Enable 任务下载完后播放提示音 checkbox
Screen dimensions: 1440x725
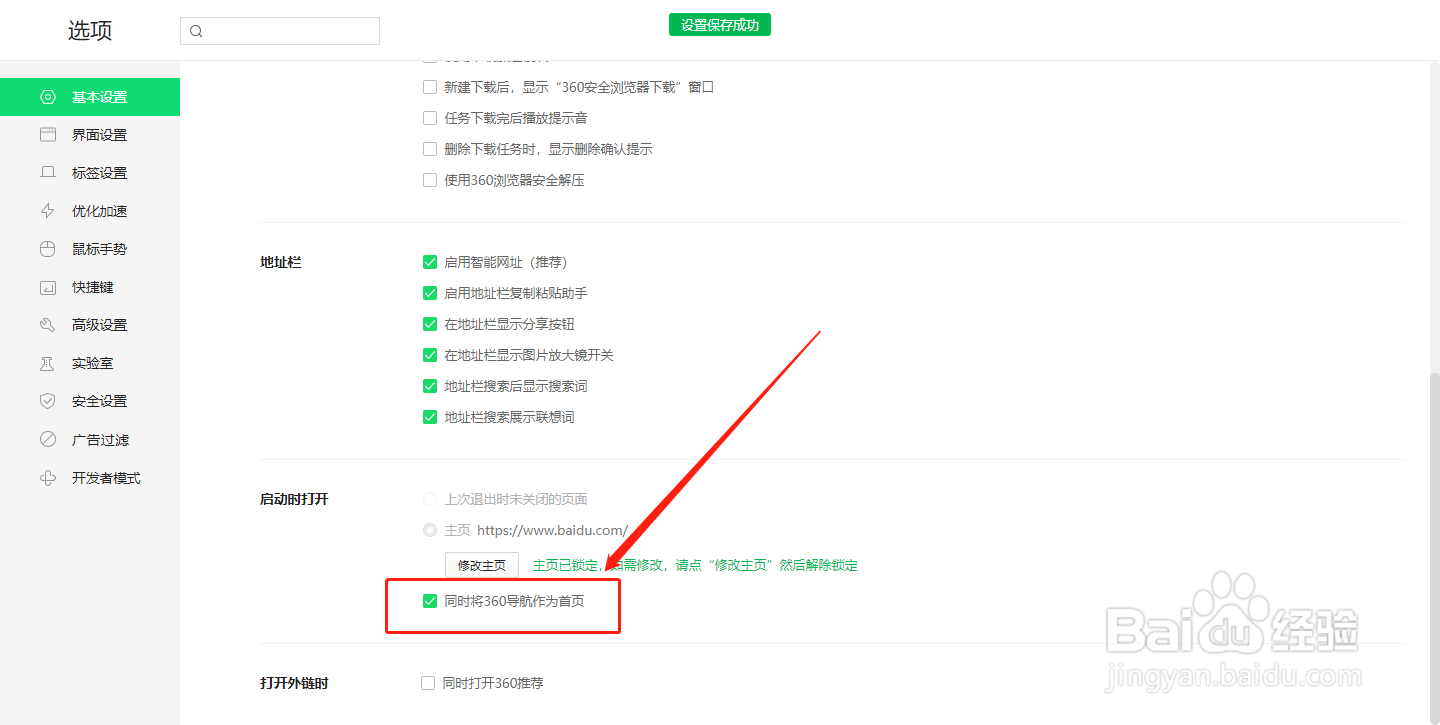pos(430,118)
